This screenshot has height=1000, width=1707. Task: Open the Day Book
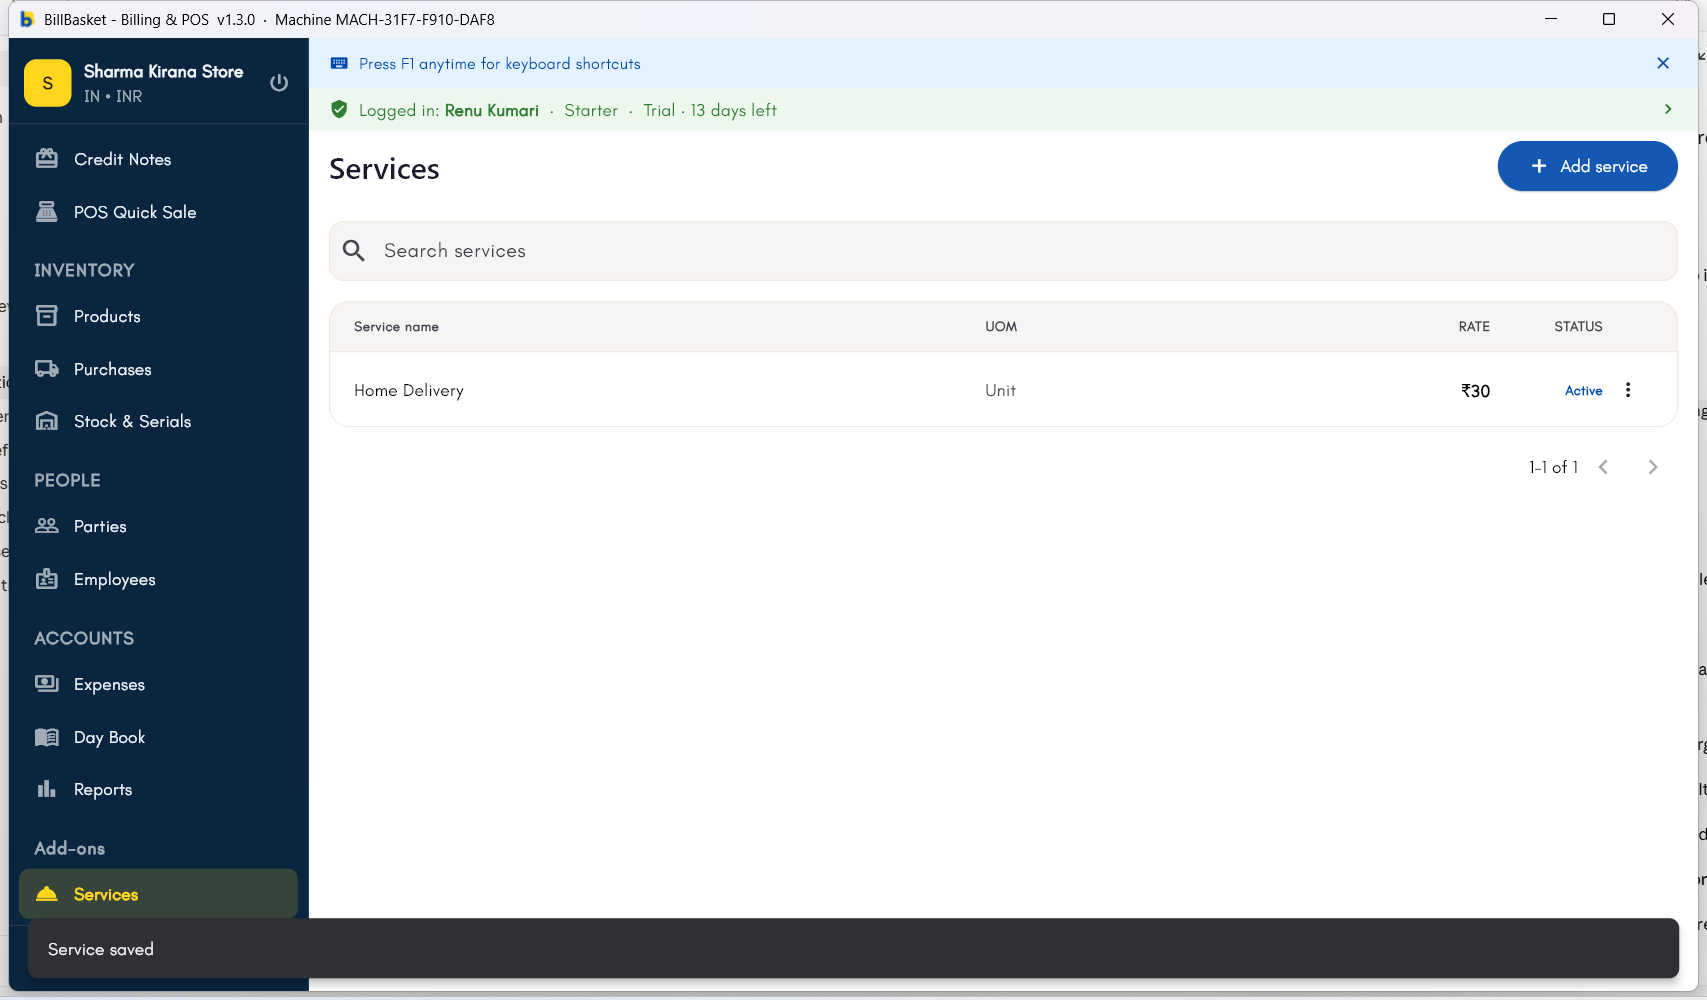[158, 737]
